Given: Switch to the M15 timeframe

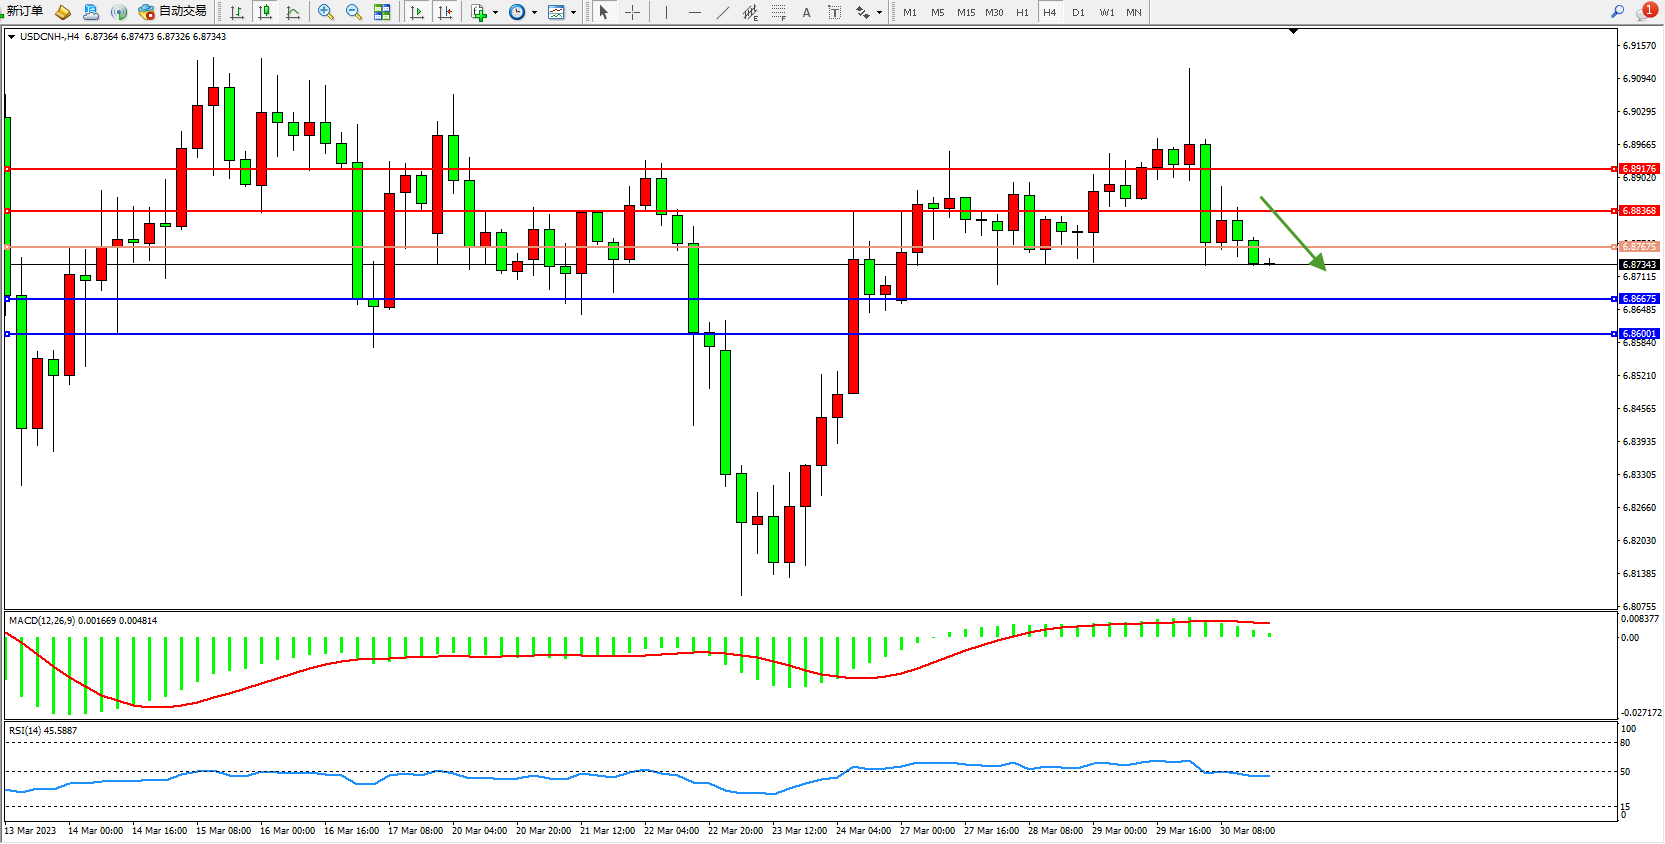Looking at the screenshot, I should [x=965, y=12].
